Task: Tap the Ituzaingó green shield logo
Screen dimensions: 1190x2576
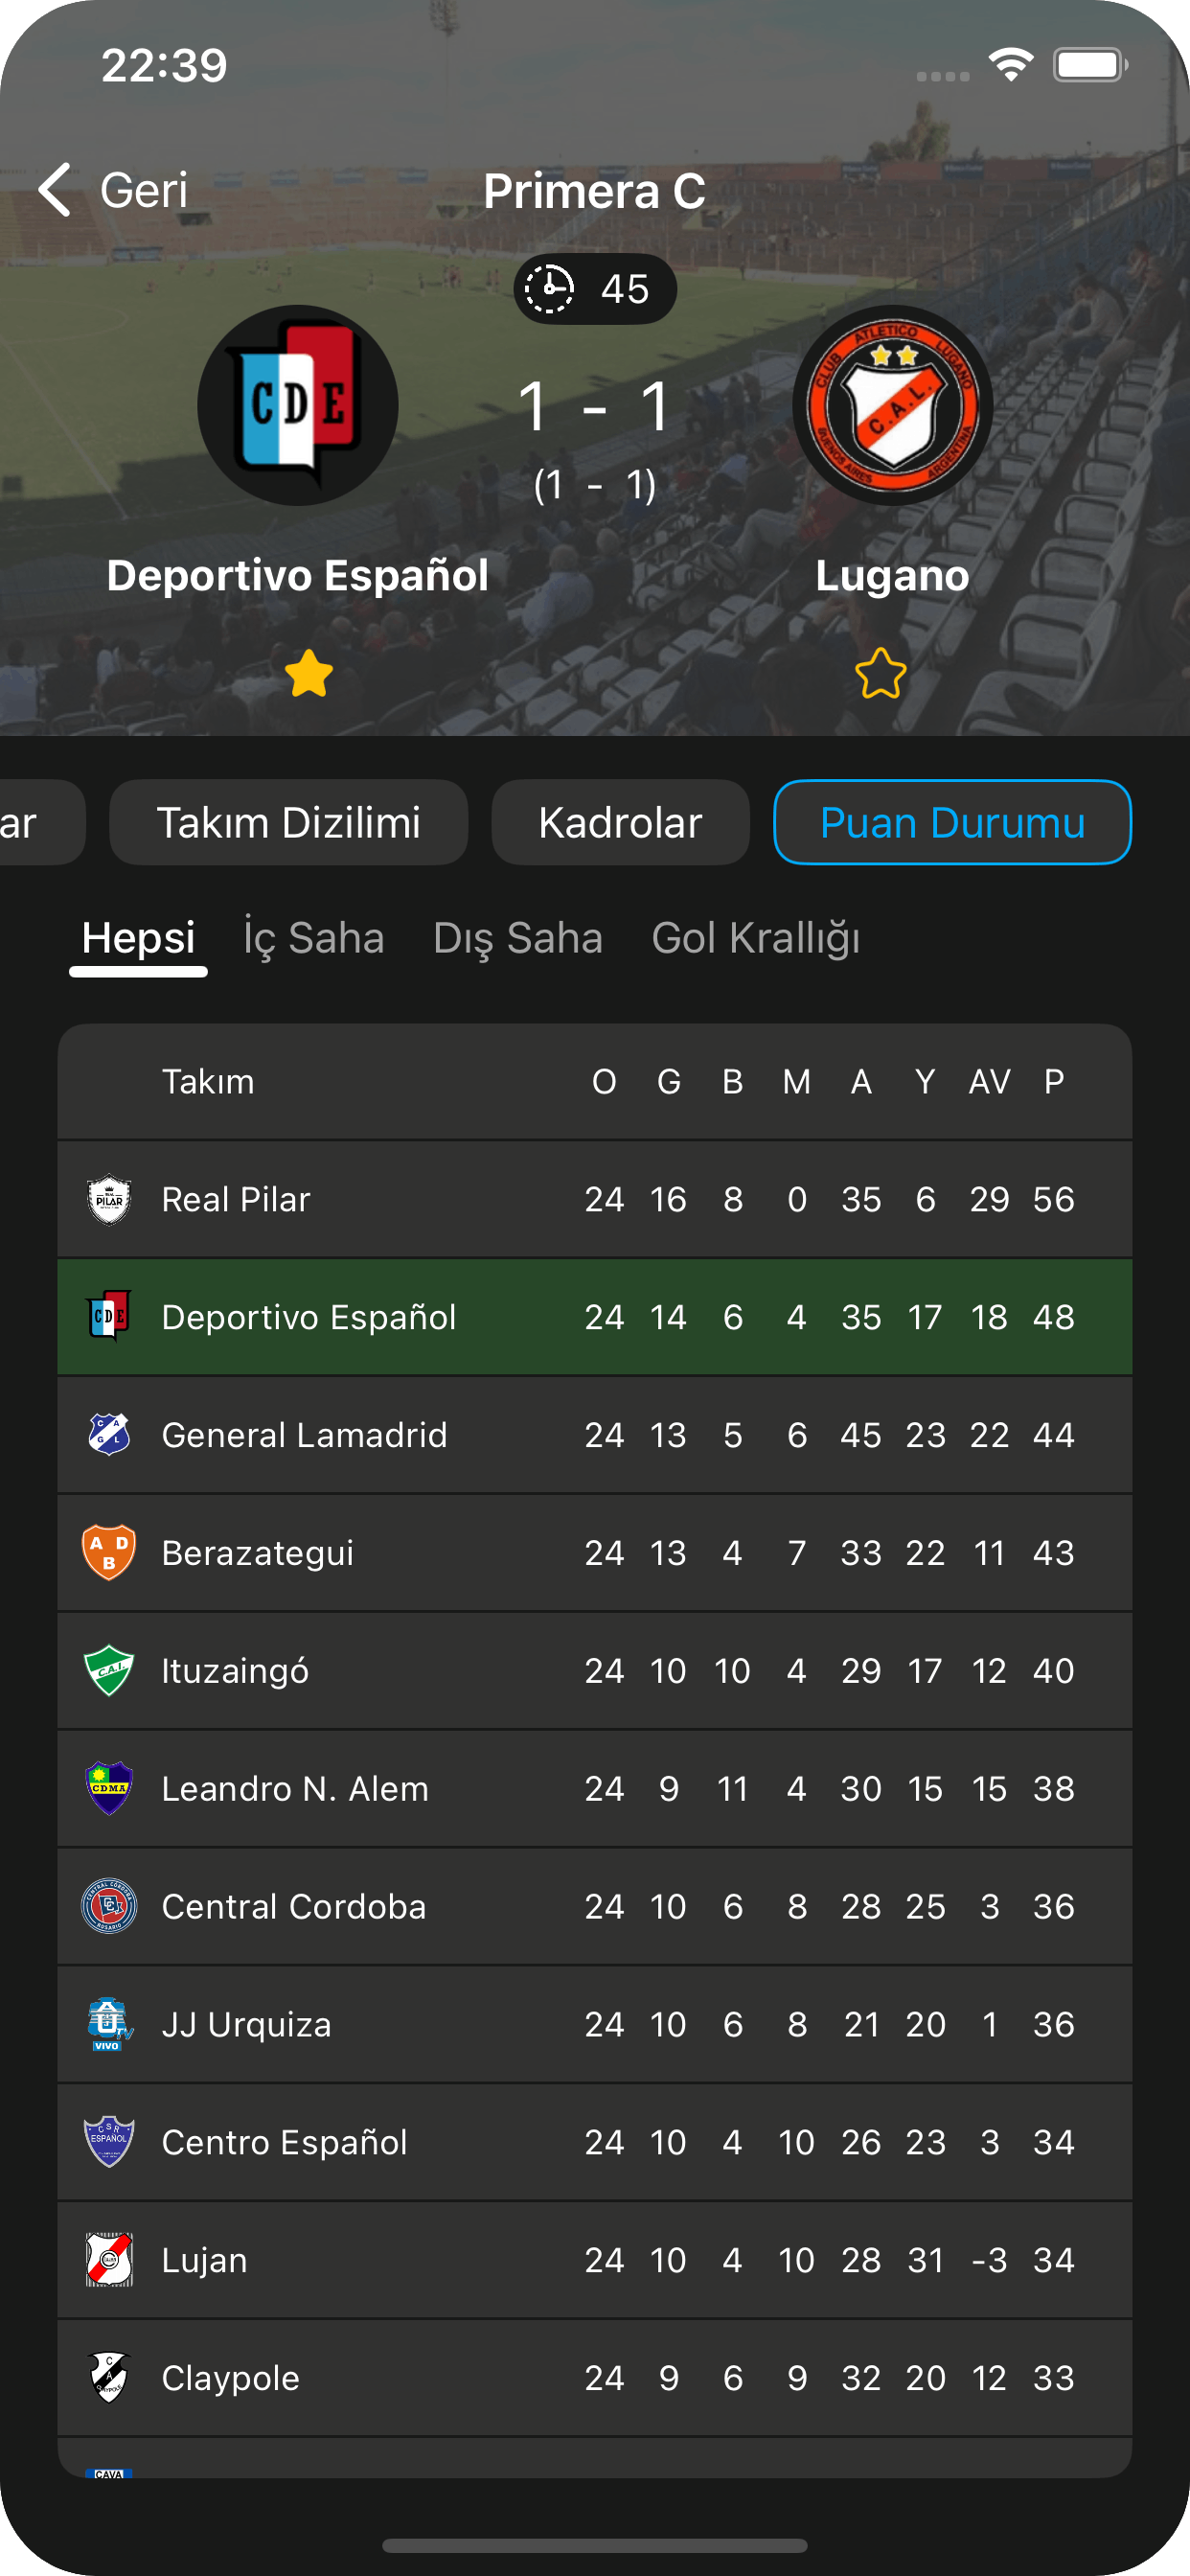Action: [x=109, y=1670]
